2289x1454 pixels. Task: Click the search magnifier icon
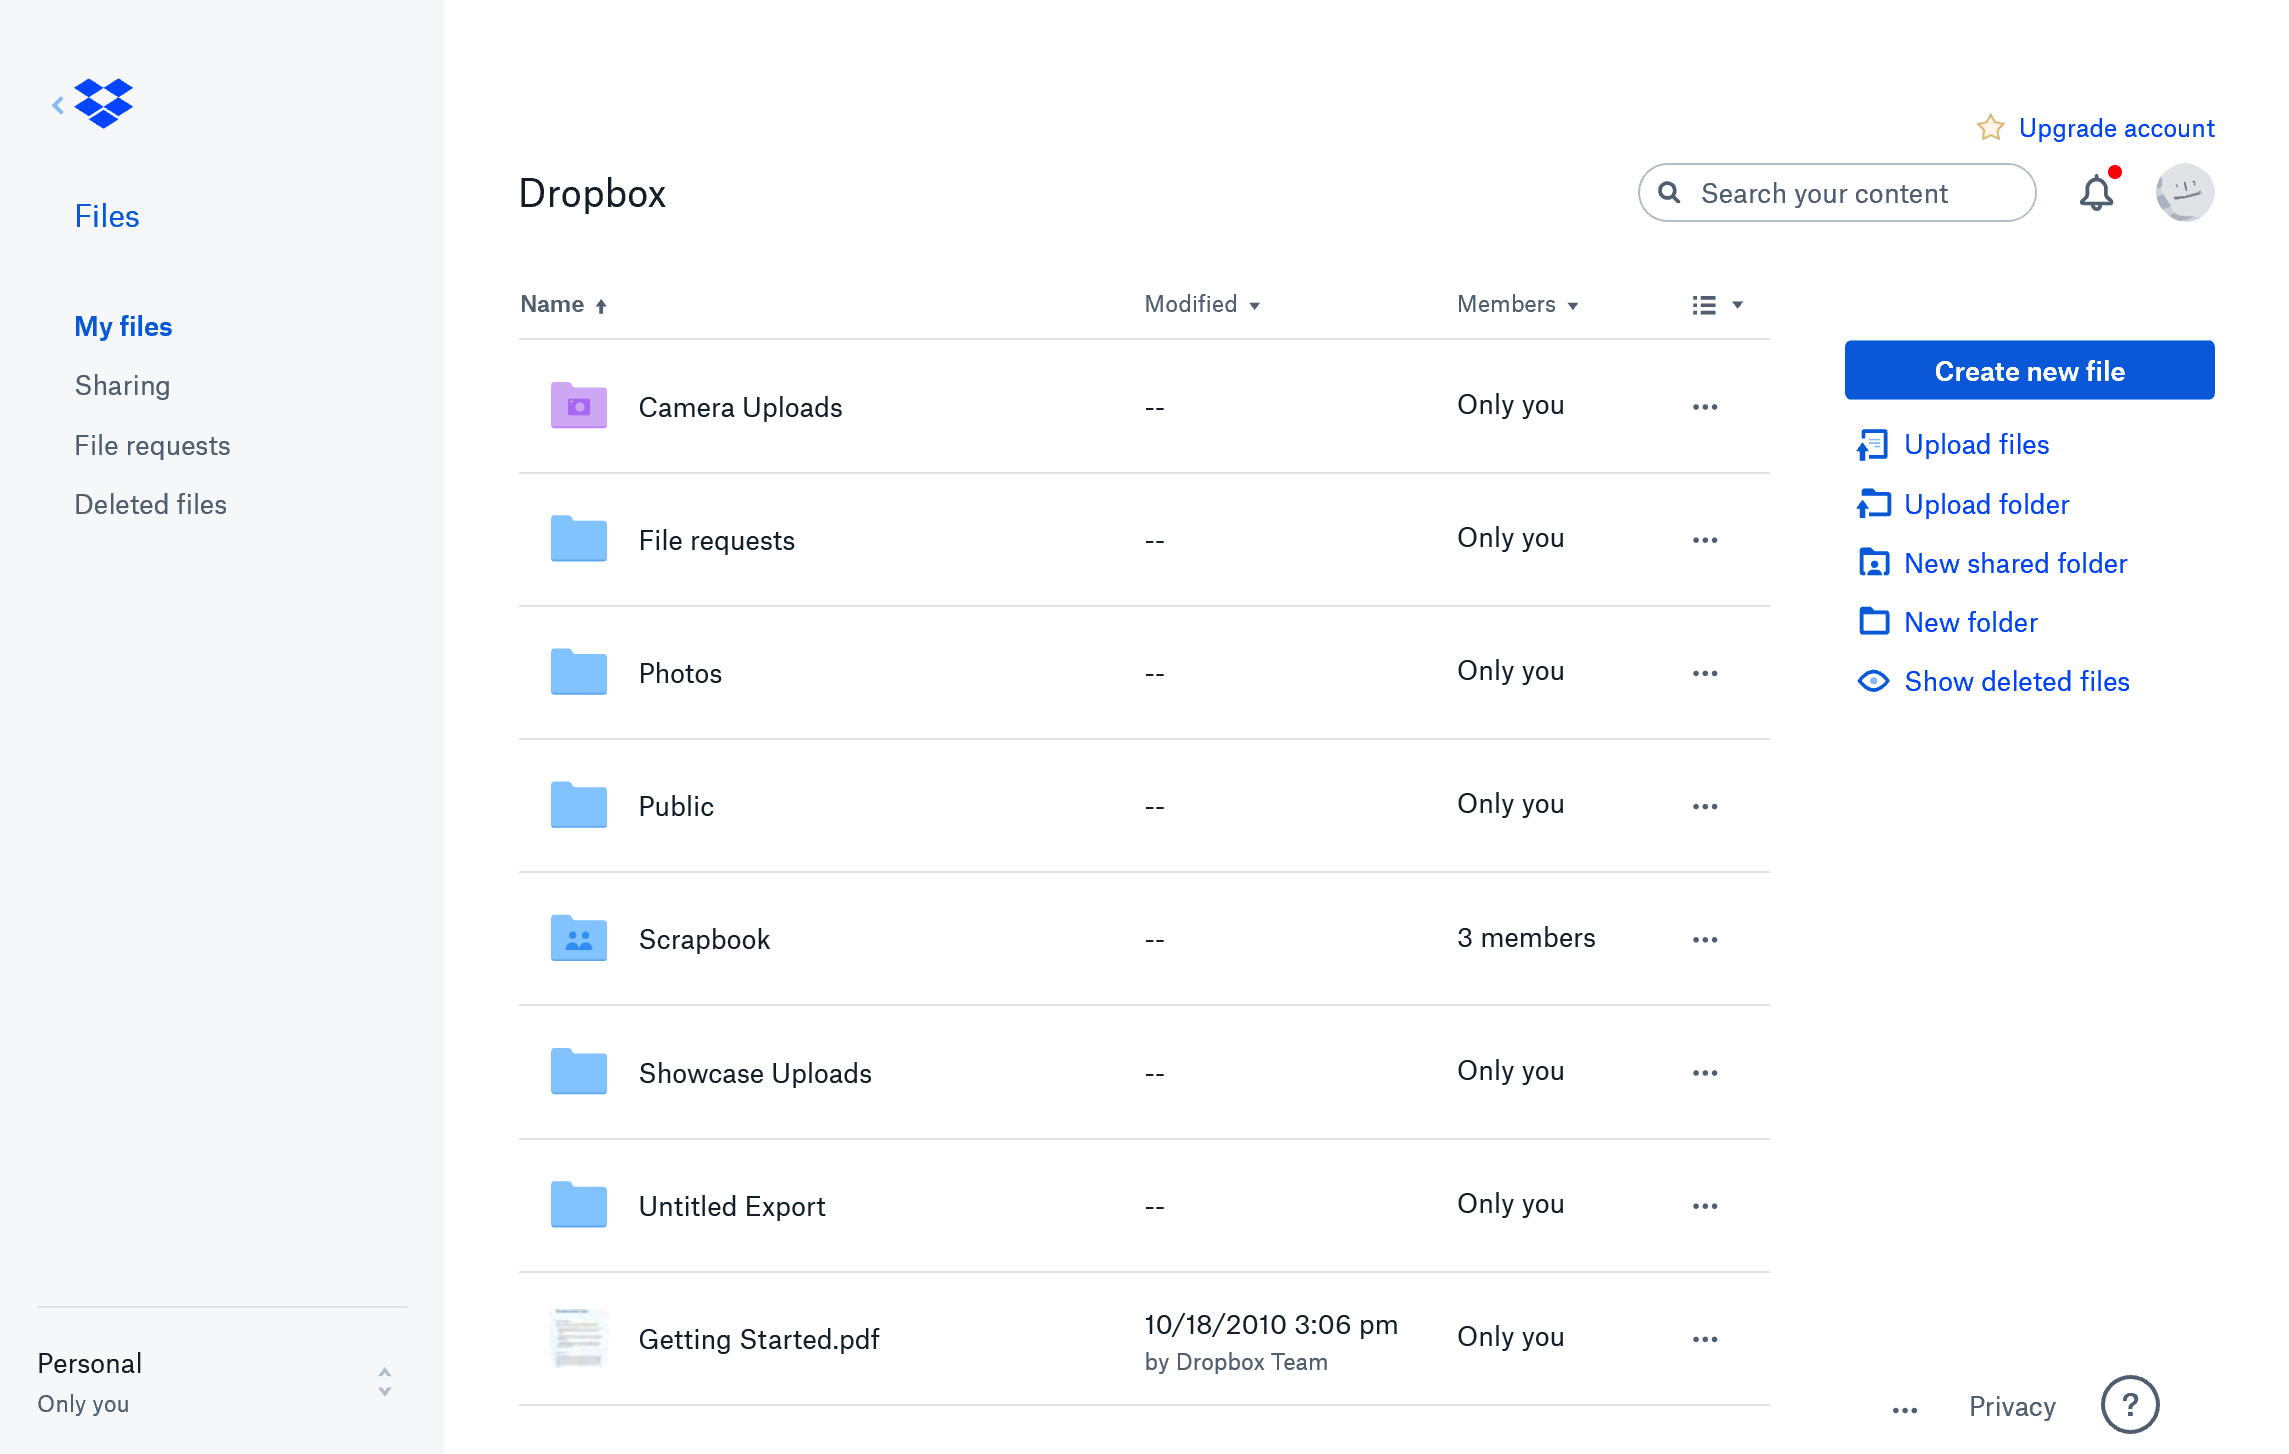coord(1669,192)
